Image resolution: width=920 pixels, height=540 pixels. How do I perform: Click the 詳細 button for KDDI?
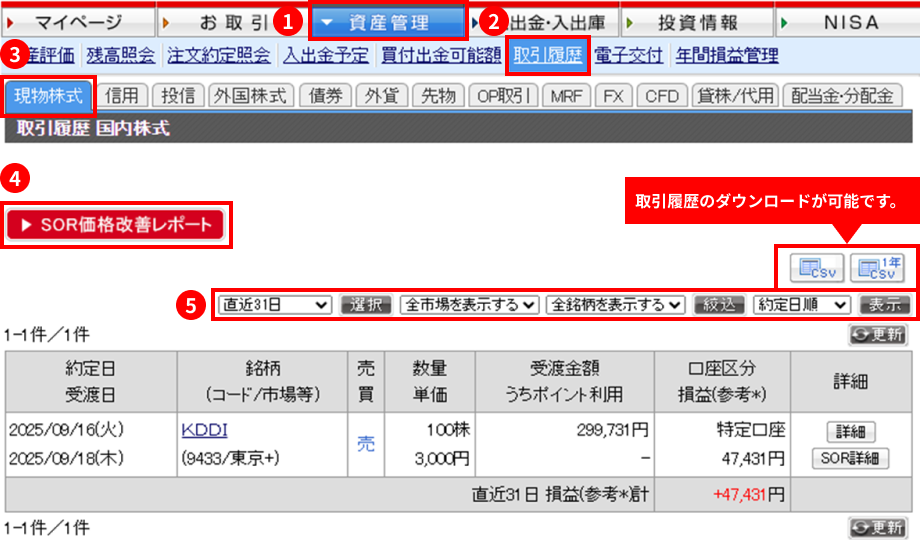click(x=850, y=432)
